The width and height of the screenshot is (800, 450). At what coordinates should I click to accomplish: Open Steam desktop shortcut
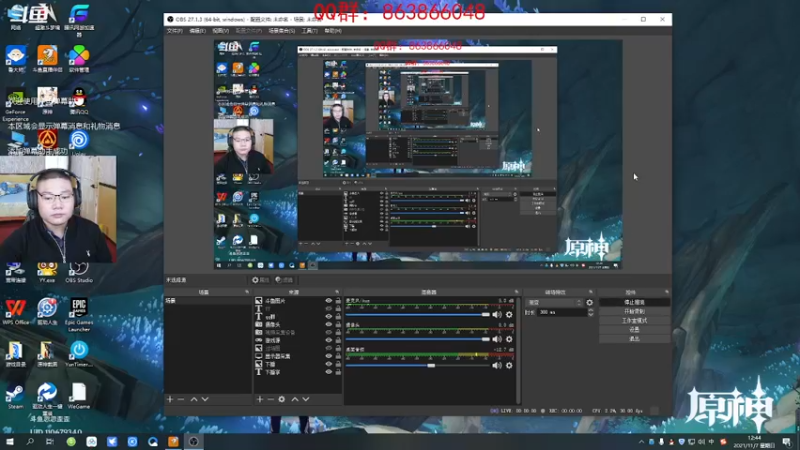tap(15, 397)
